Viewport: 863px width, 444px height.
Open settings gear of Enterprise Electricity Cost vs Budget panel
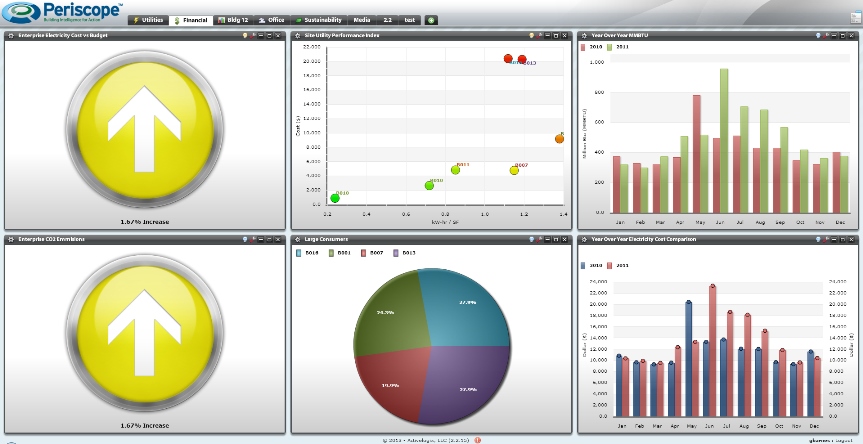tap(11, 35)
